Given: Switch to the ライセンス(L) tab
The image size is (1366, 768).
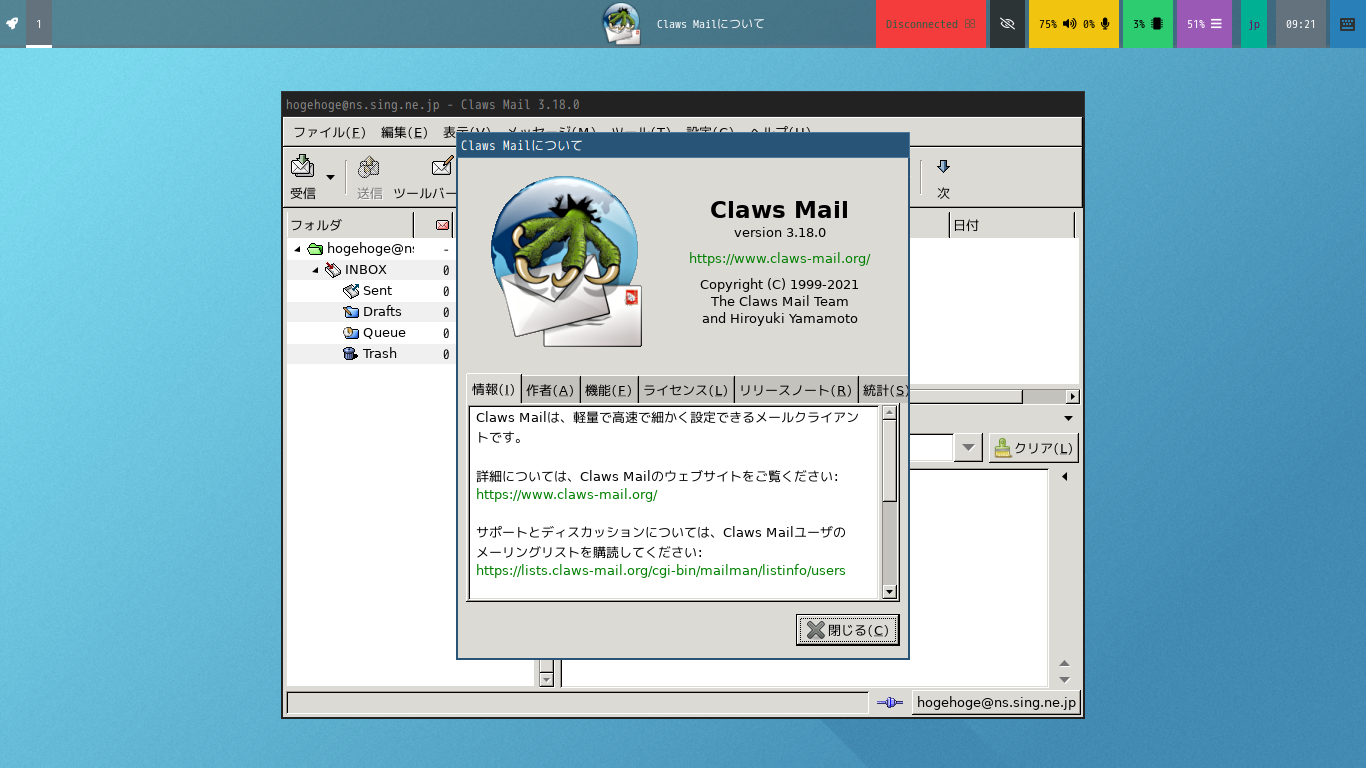Looking at the screenshot, I should coord(685,390).
